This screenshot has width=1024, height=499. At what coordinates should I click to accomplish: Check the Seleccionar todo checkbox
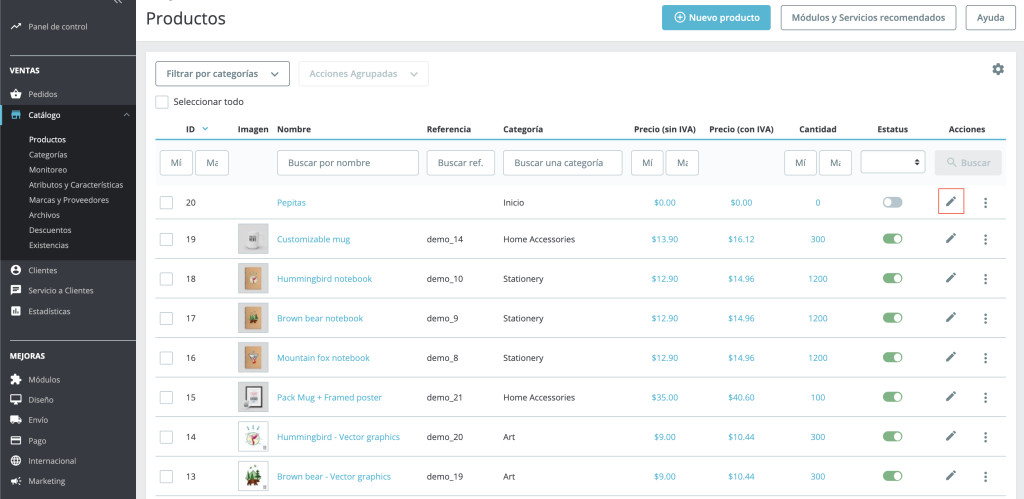[161, 102]
